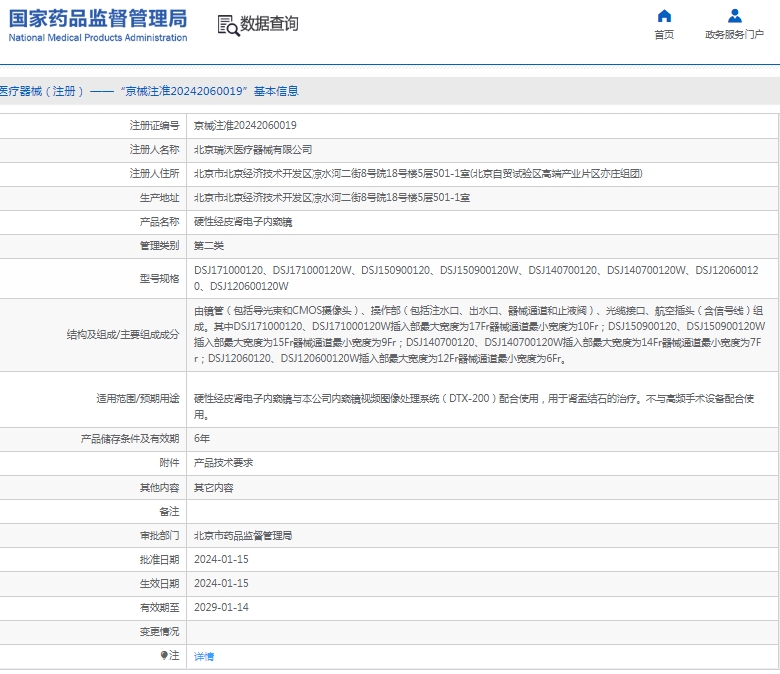Click the 数据查询 heading text
The height and width of the screenshot is (674, 780).
[x=269, y=23]
